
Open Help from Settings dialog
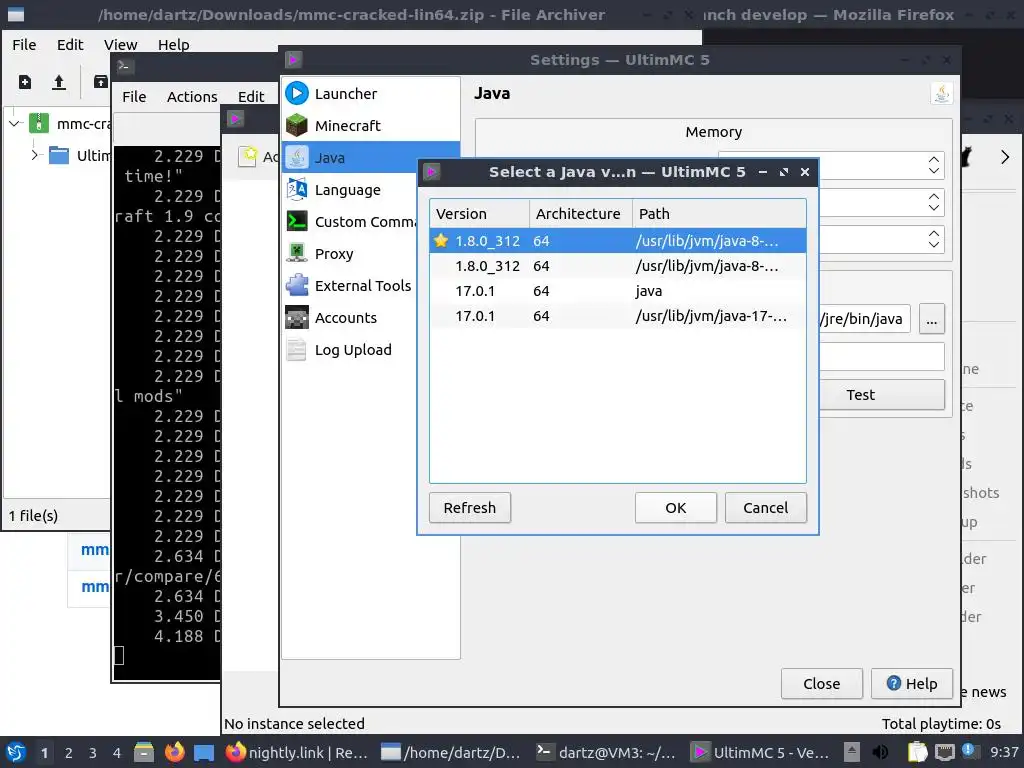912,684
